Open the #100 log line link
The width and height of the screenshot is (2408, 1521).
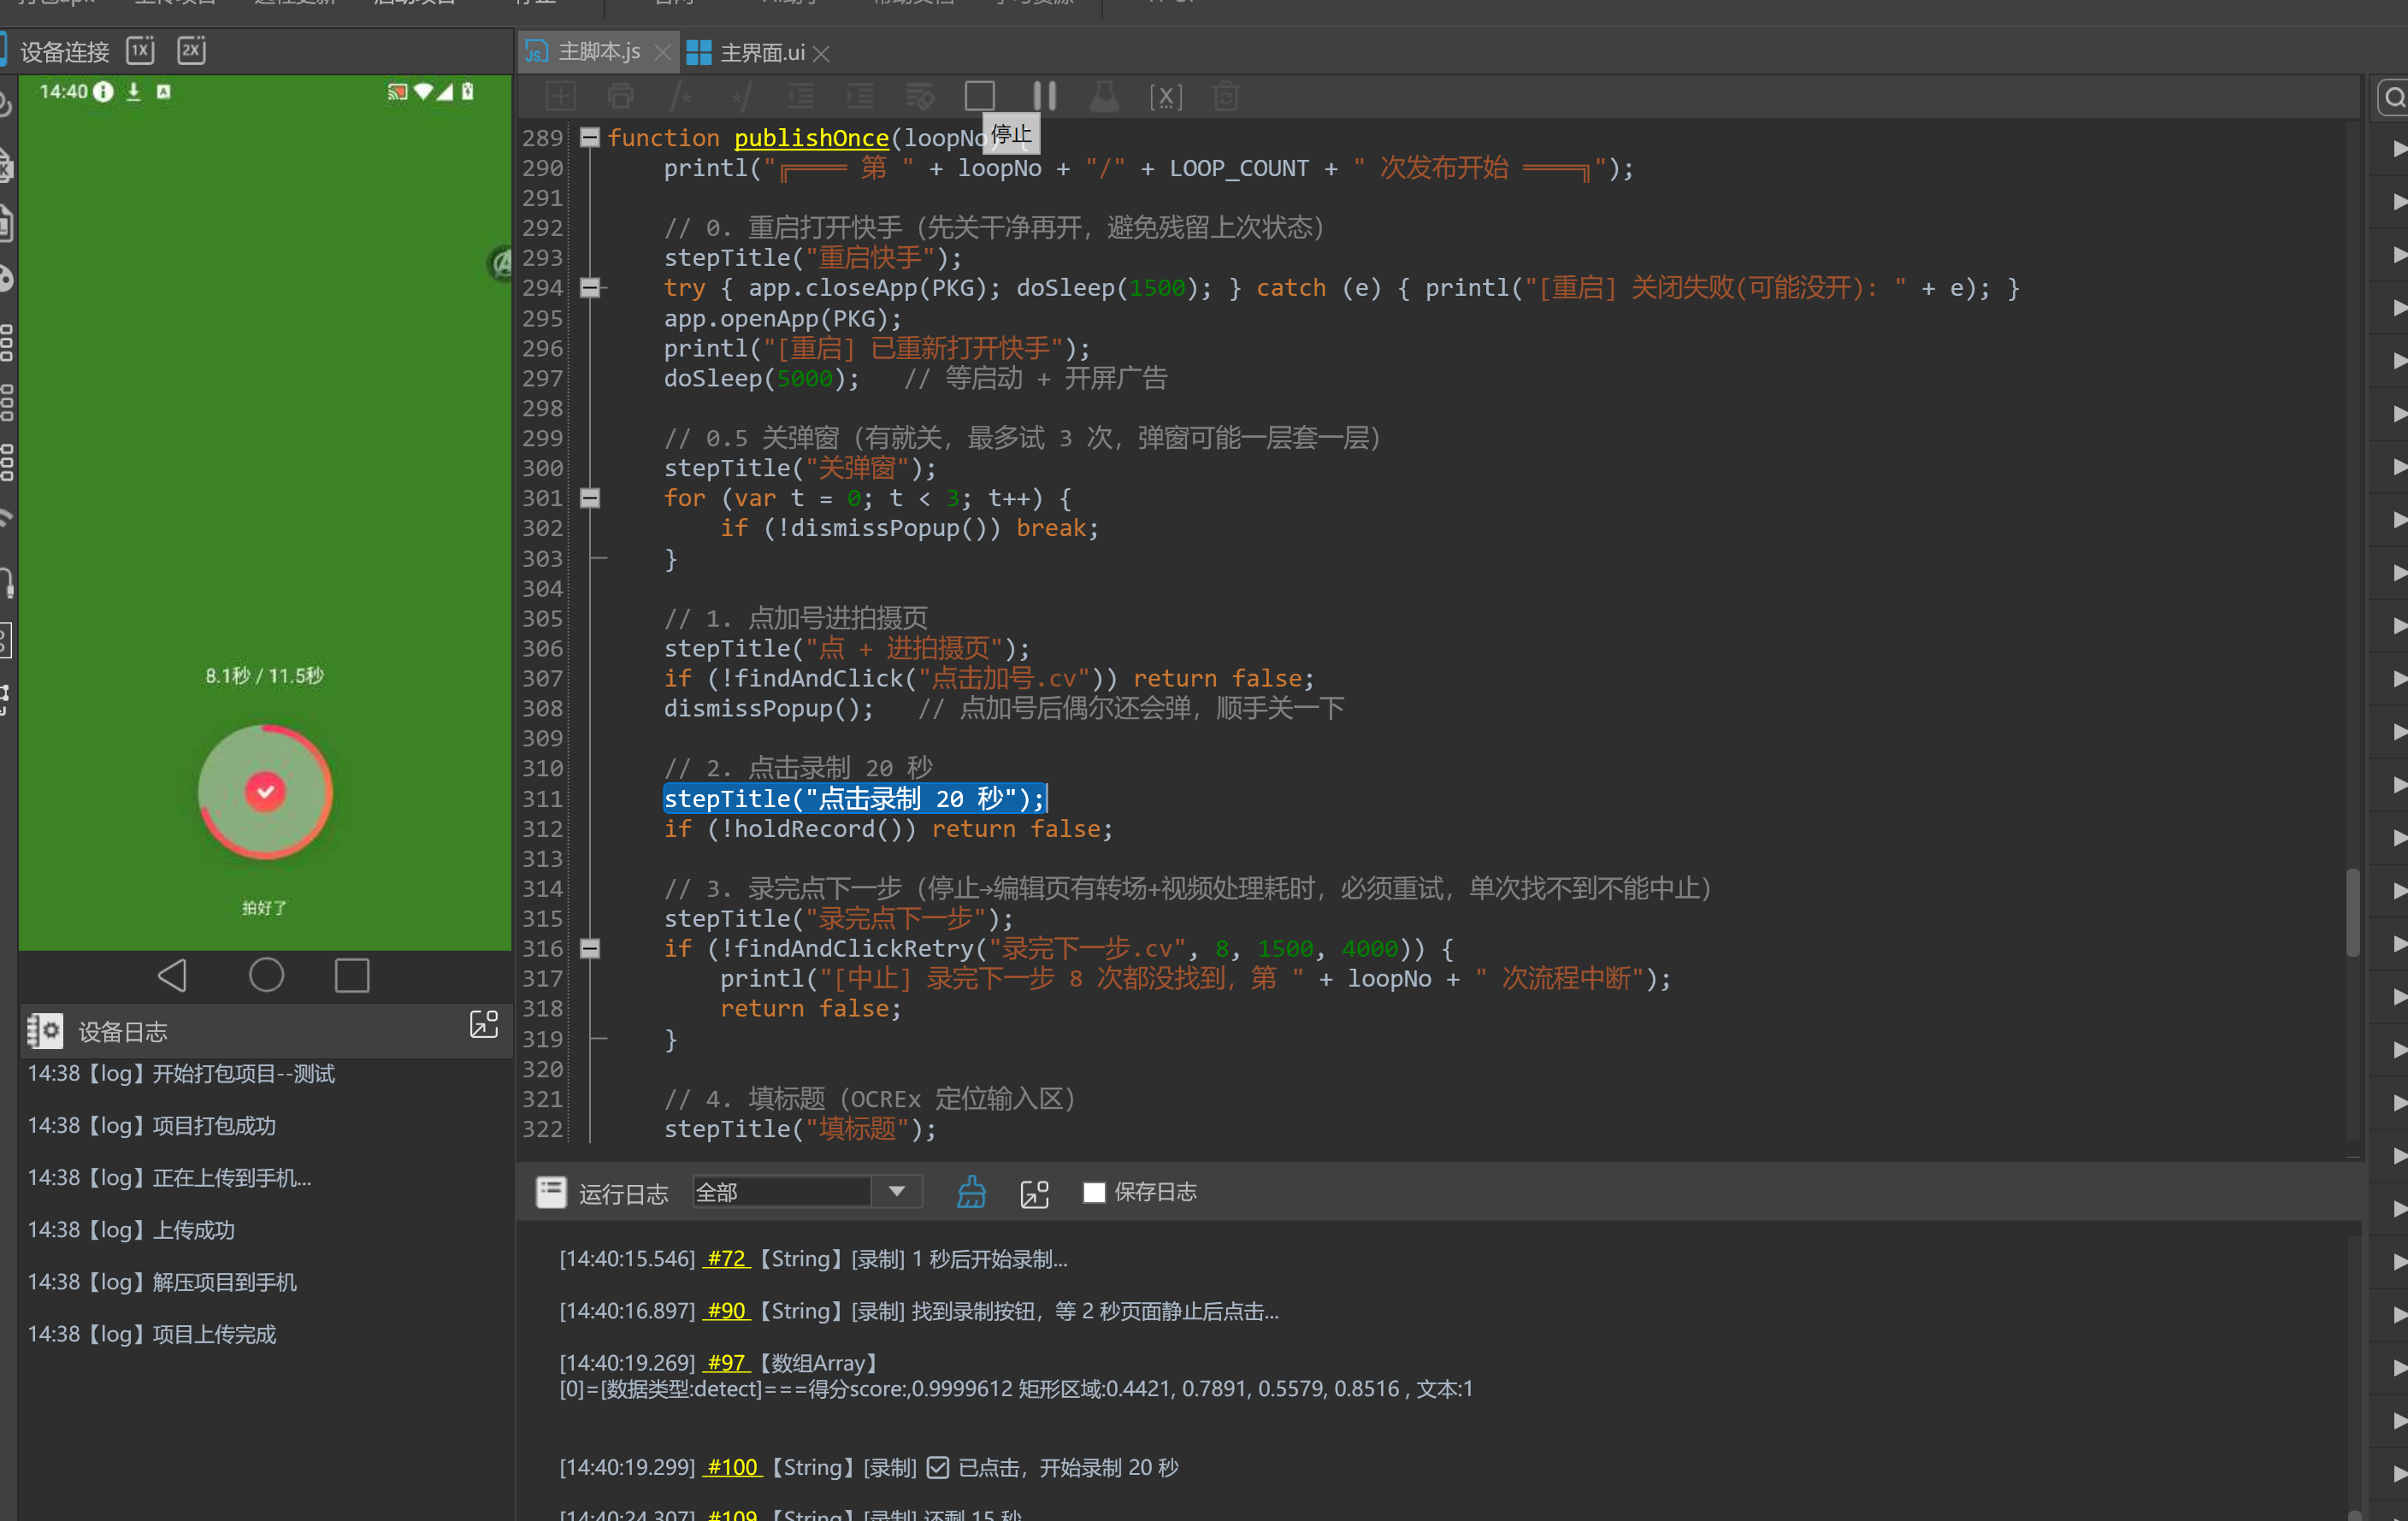point(732,1467)
